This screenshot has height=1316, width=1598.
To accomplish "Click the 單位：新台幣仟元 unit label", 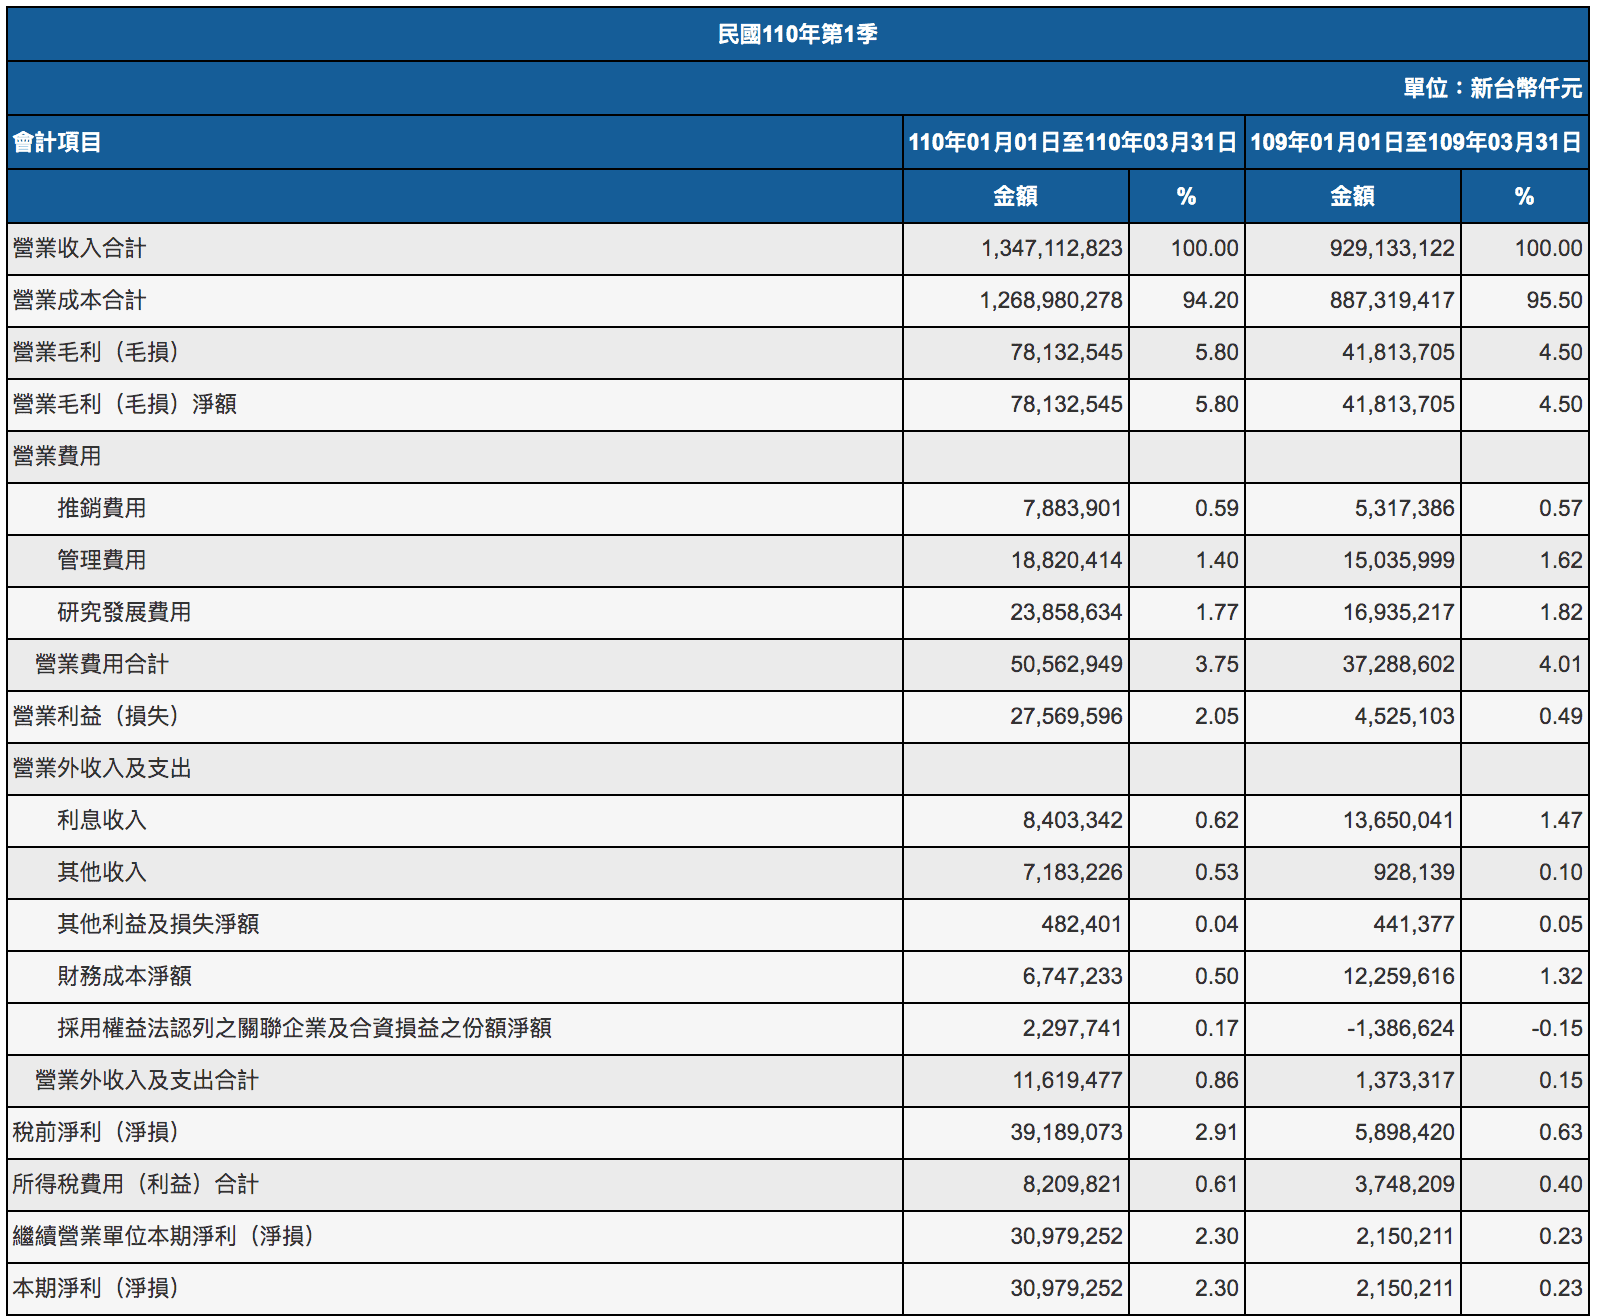I will click(x=1492, y=88).
